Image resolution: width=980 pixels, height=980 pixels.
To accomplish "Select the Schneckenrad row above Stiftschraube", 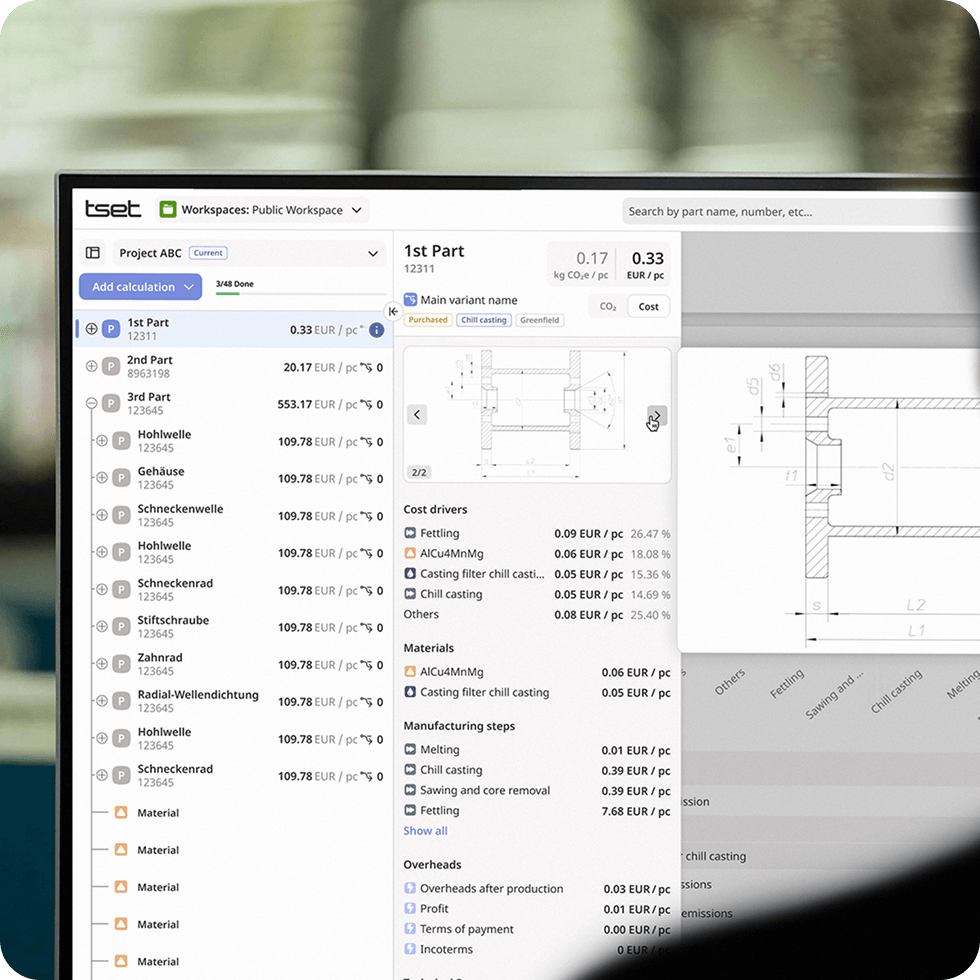I will (238, 589).
